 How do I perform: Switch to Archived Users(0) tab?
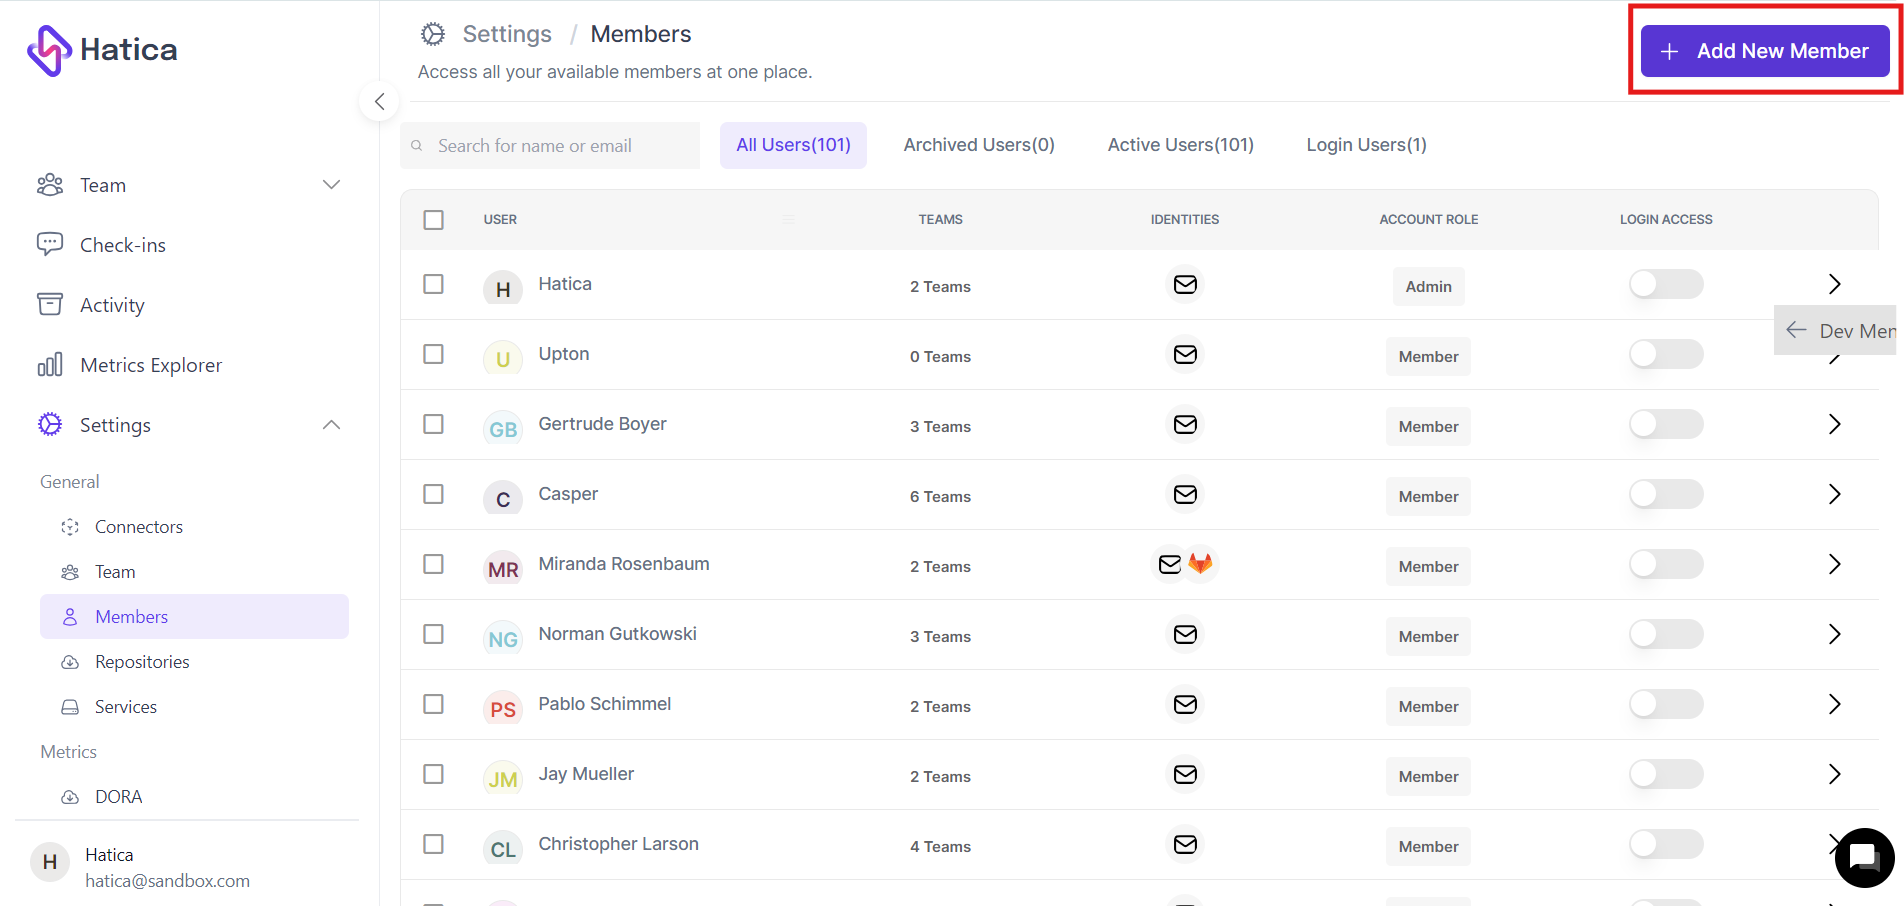click(x=979, y=145)
